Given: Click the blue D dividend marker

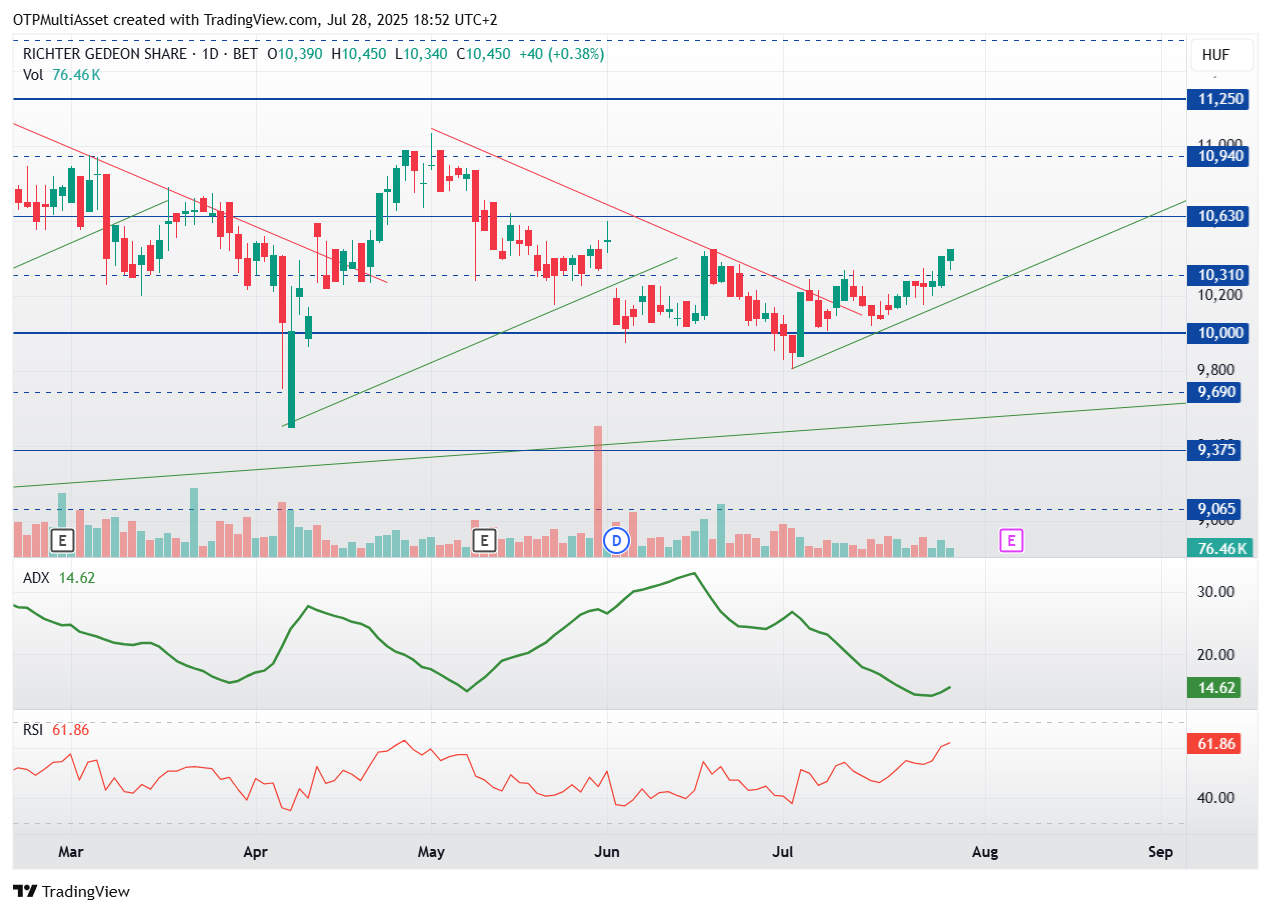Looking at the screenshot, I should click(617, 541).
